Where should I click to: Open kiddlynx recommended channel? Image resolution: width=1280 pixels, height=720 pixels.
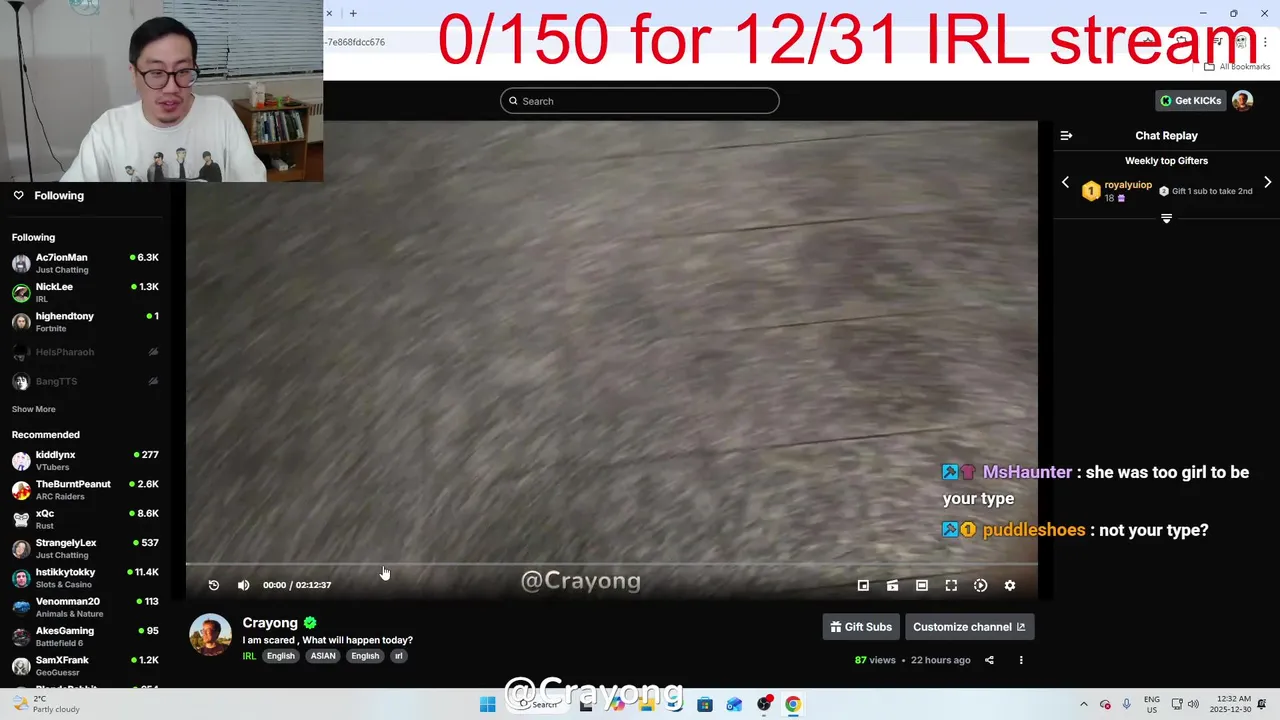[85, 460]
